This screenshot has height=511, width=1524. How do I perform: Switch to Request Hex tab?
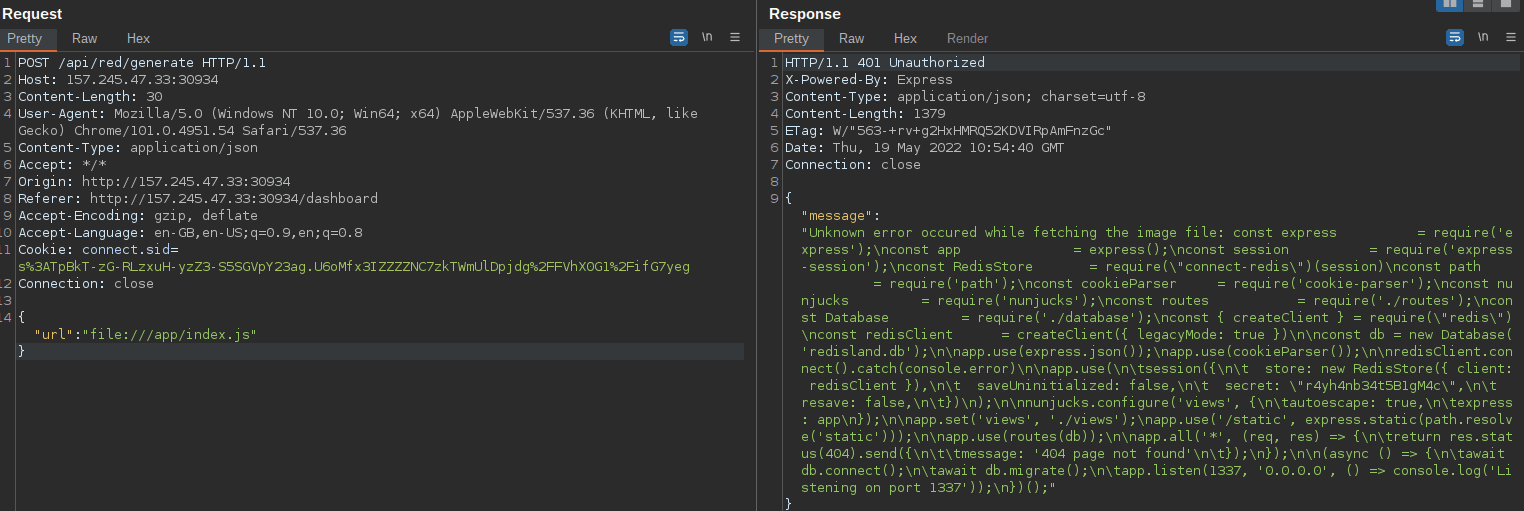coord(138,38)
